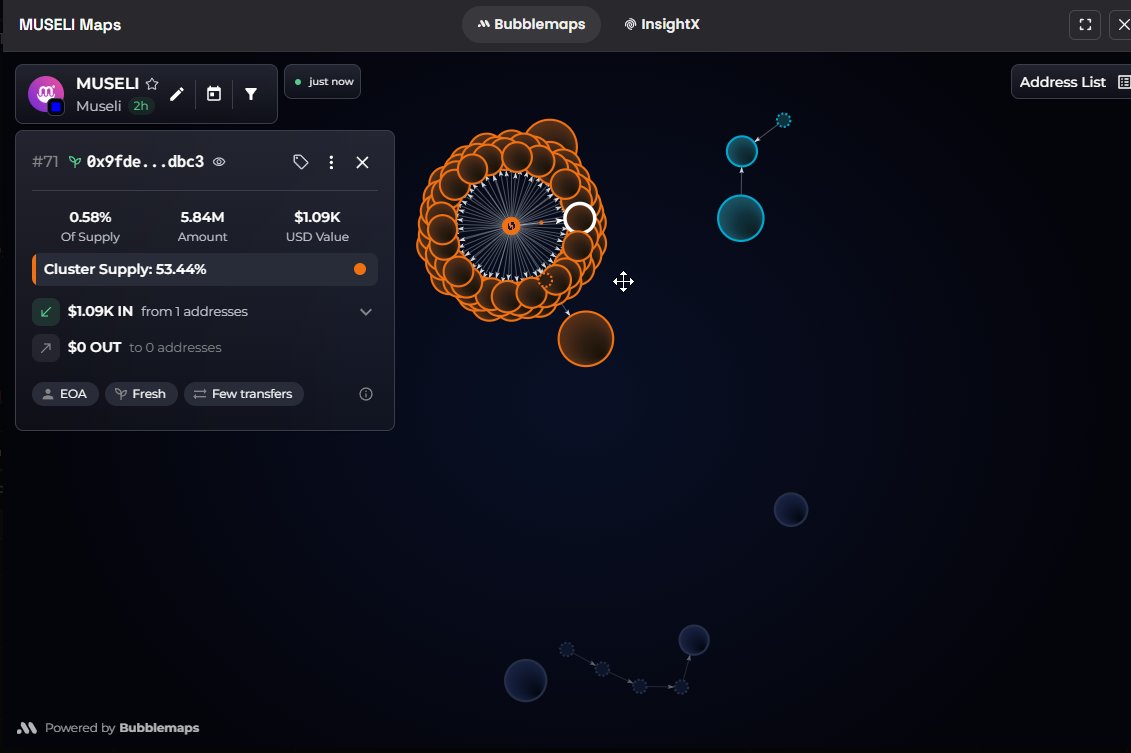Click the outgoing arrow icon
Image resolution: width=1131 pixels, height=753 pixels.
pyautogui.click(x=45, y=348)
